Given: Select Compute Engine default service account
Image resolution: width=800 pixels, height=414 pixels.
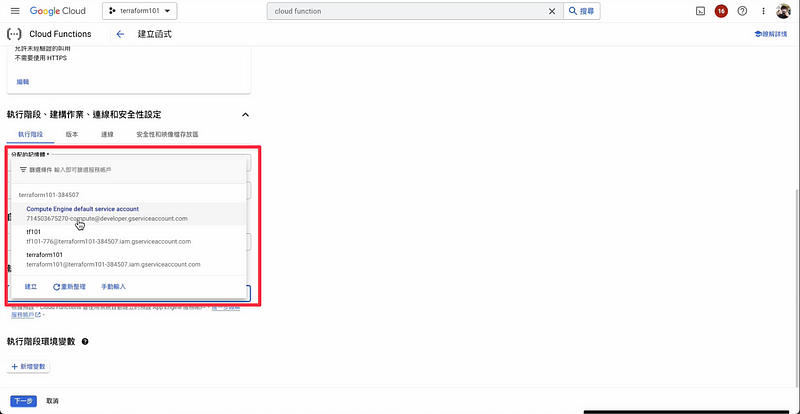Looking at the screenshot, I should pos(129,213).
